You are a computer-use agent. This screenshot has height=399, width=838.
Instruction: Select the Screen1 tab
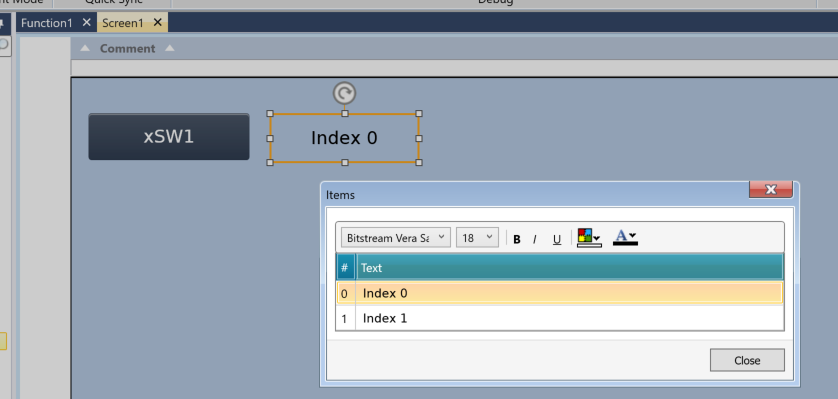[123, 23]
